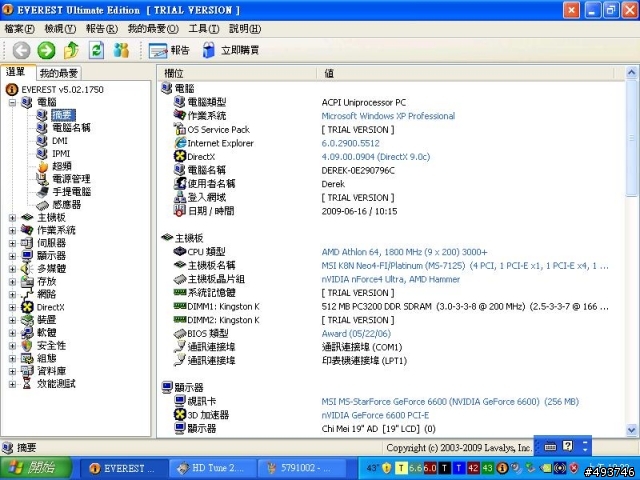640x480 pixels.
Task: Select 效能測試 benchmark tree item
Action: (x=56, y=384)
